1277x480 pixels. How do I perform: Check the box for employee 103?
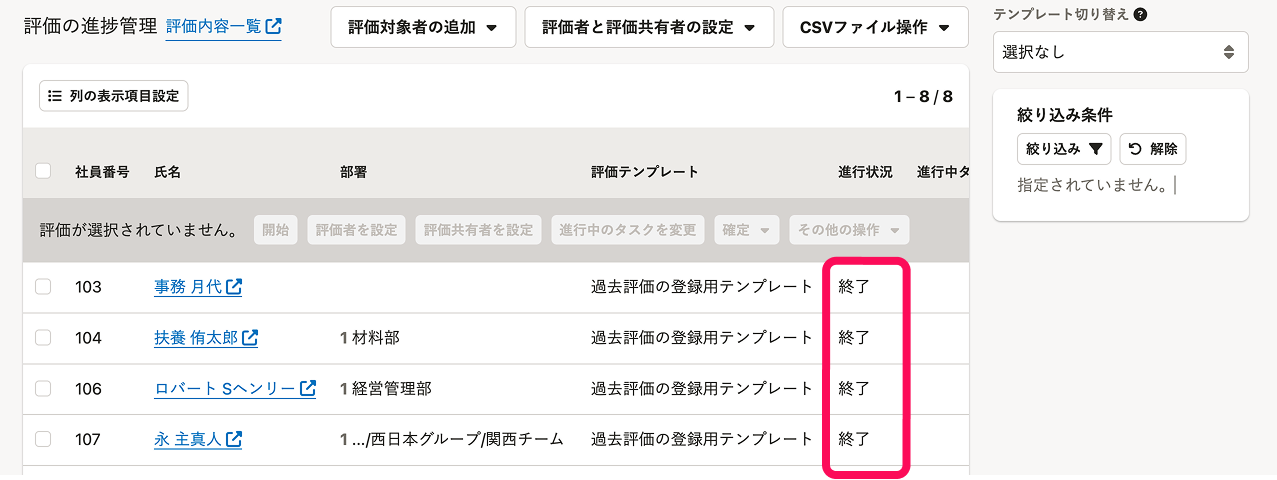click(43, 287)
